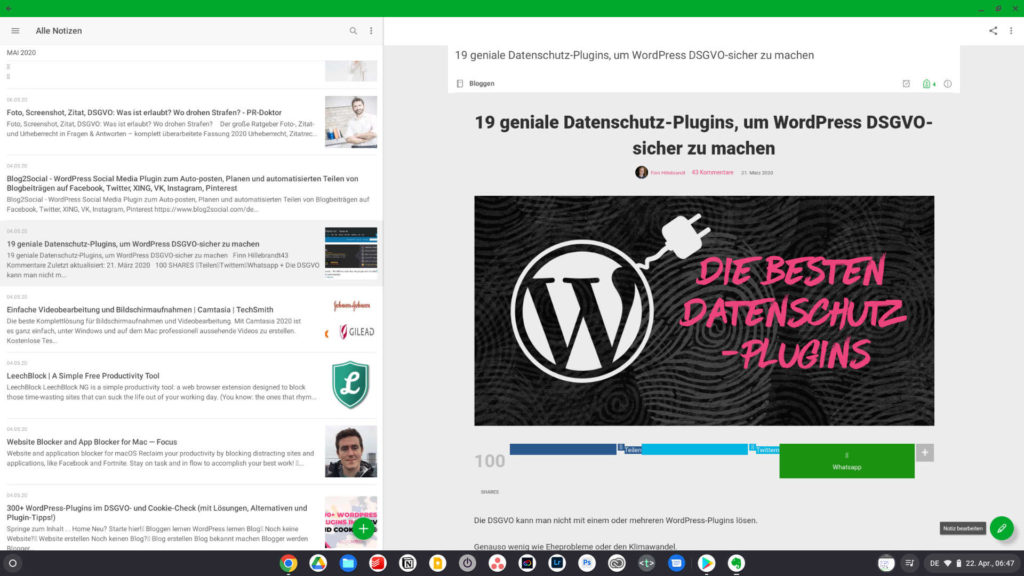Launch Notion from the shelf
This screenshot has width=1024, height=576.
tap(408, 563)
